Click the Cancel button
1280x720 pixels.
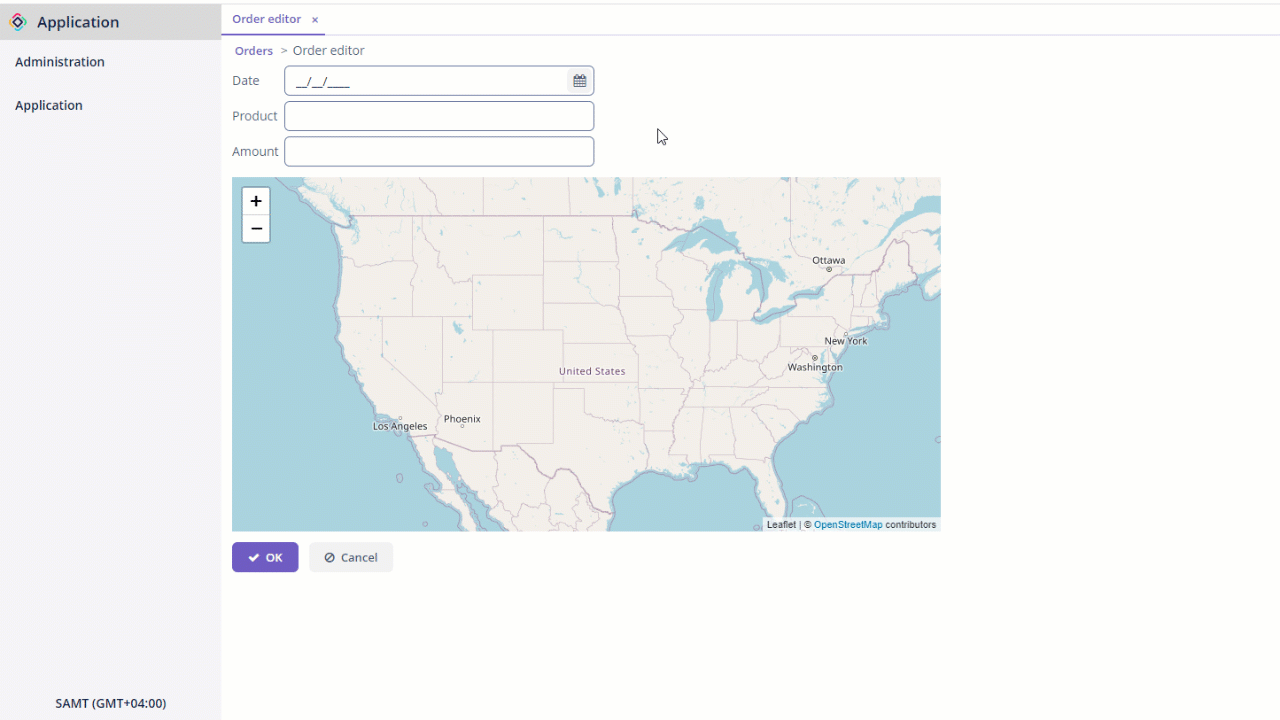pyautogui.click(x=351, y=557)
